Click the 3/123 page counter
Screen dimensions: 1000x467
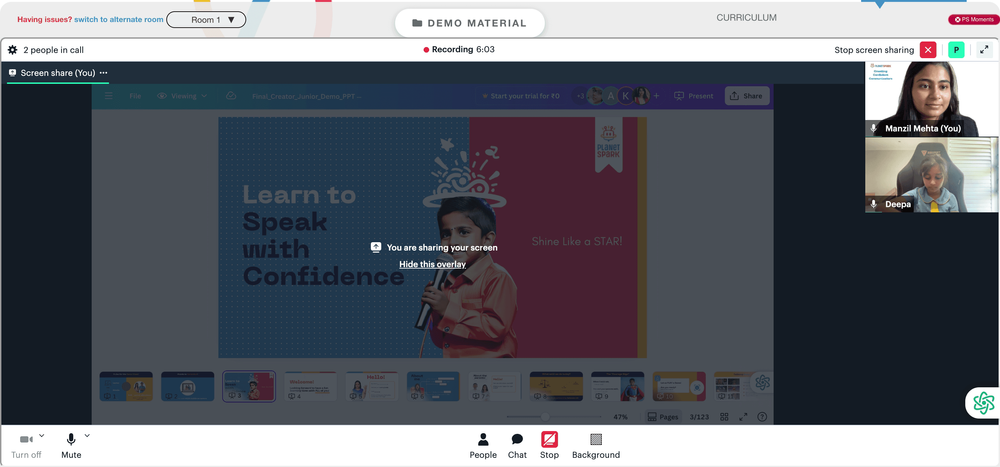coord(700,417)
